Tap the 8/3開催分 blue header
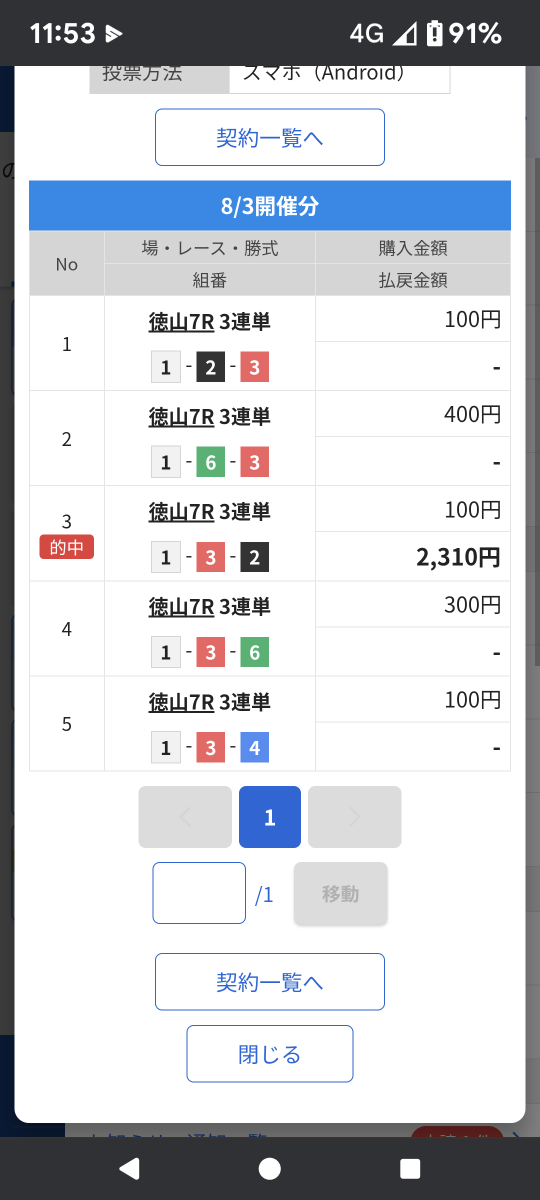The width and height of the screenshot is (540, 1200). click(x=270, y=207)
